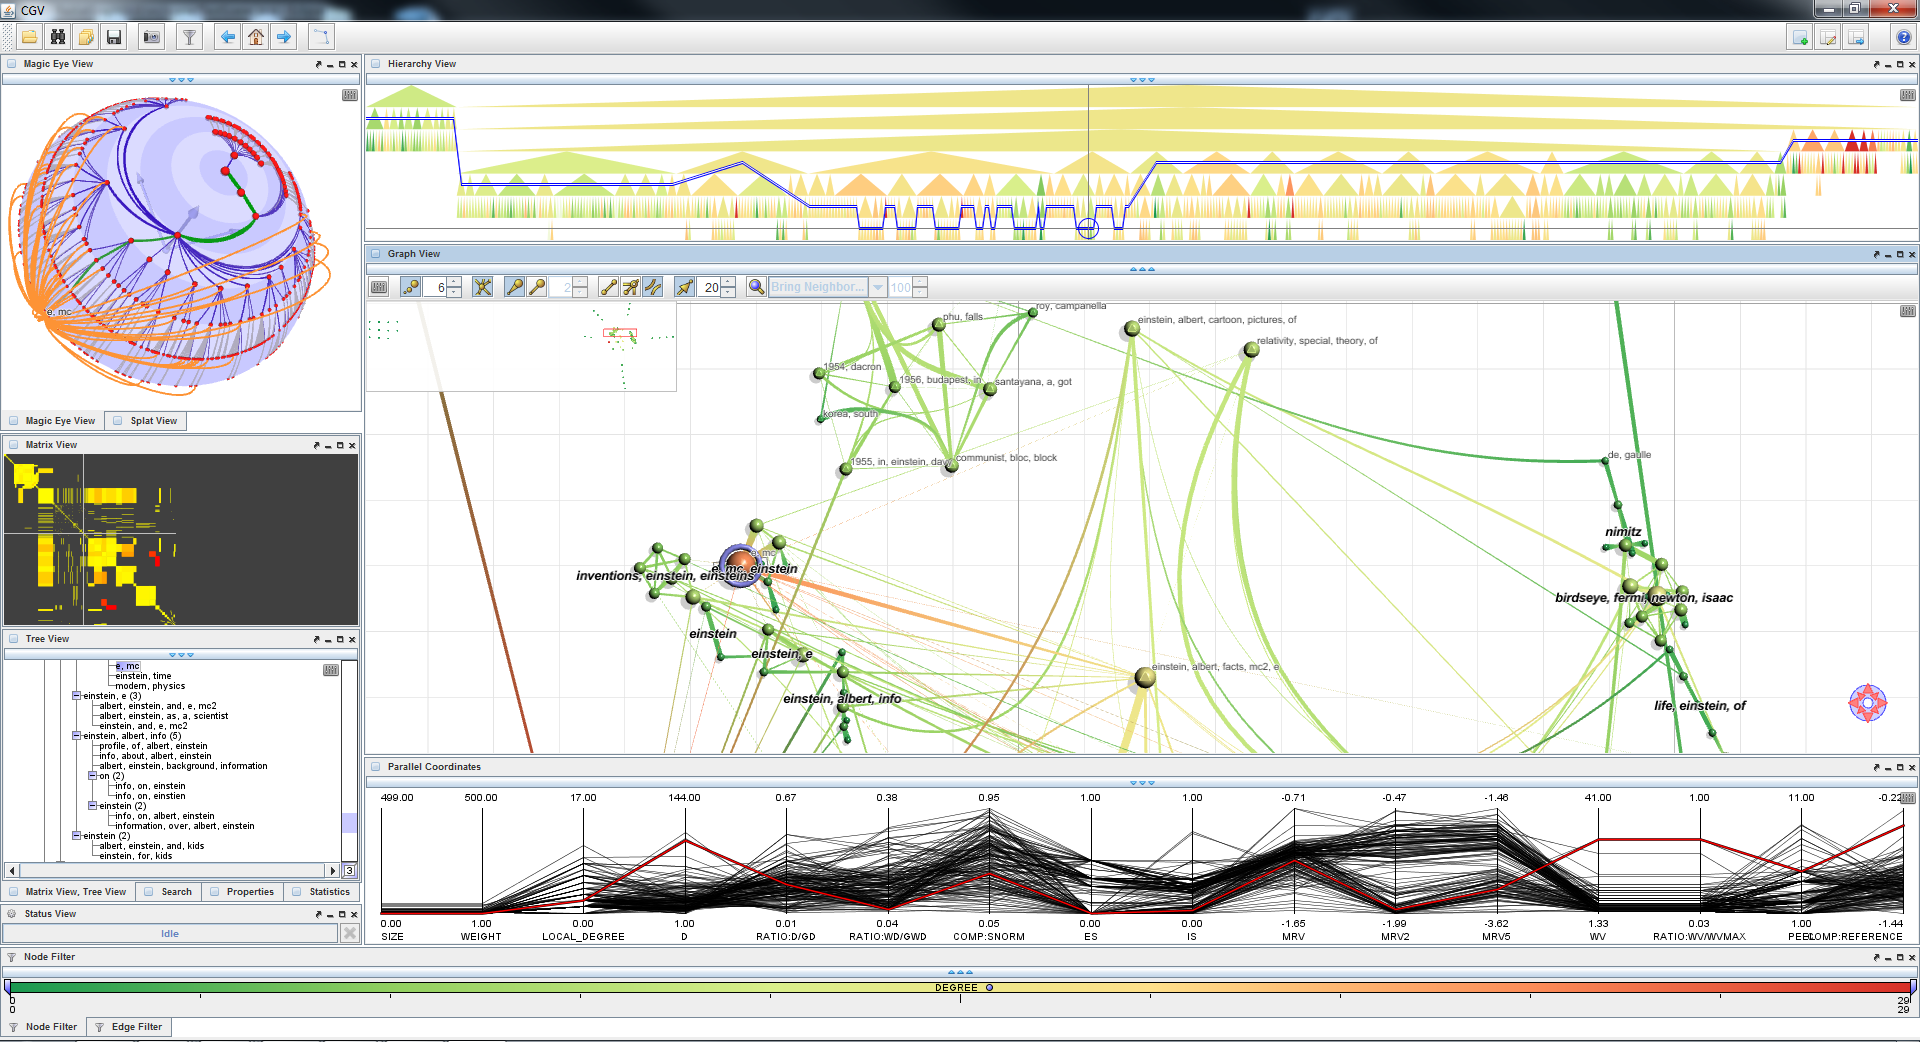Toggle the Properties tab checkbox
This screenshot has height=1042, width=1920.
214,892
